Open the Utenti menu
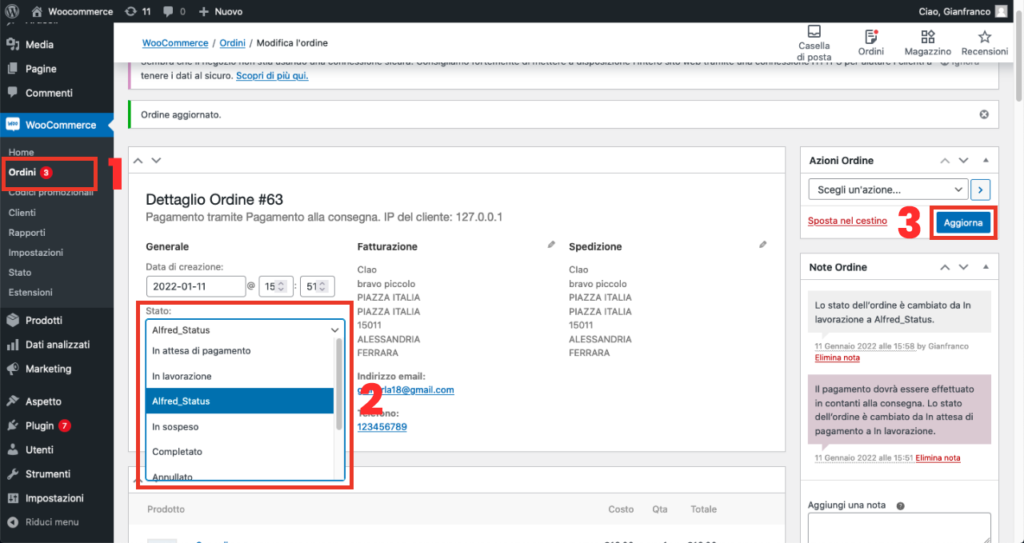 click(39, 450)
